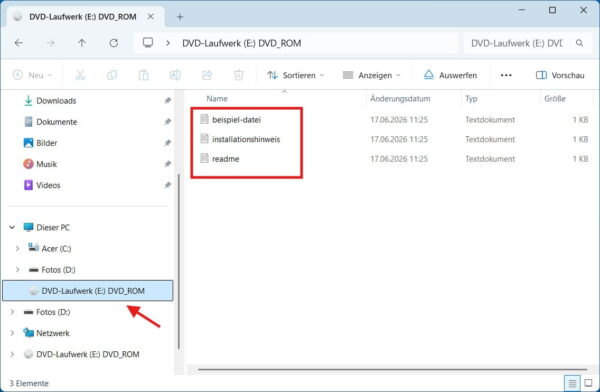Open Bilder in the sidebar

46,143
